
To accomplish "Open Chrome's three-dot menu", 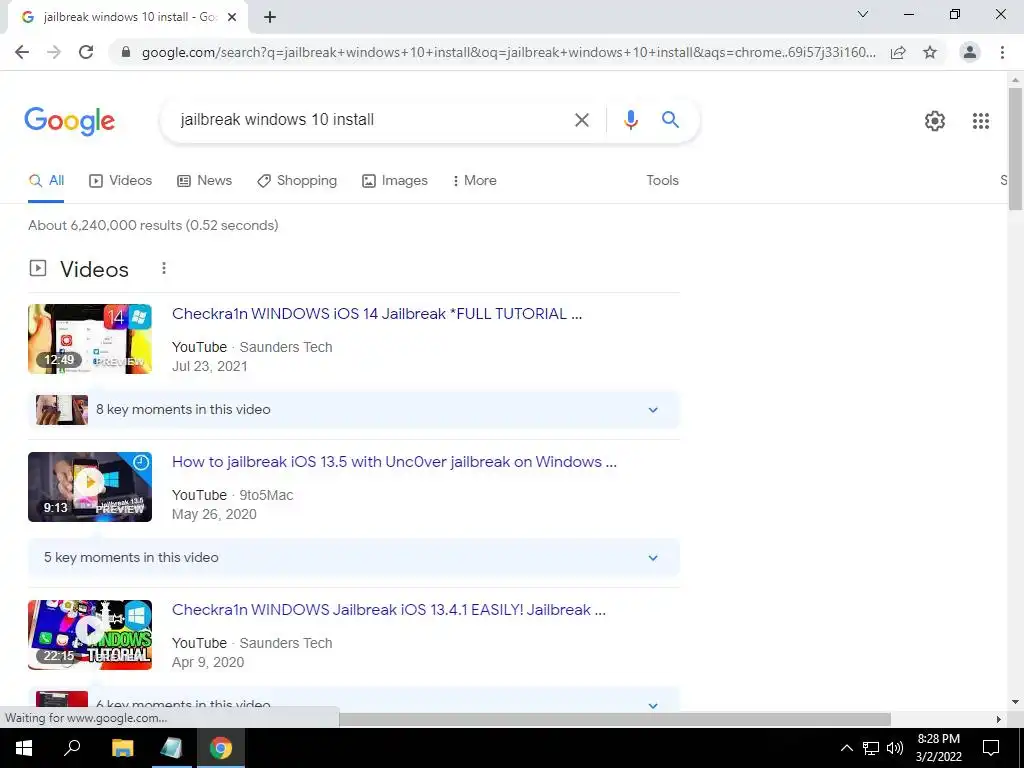I will click(1002, 52).
